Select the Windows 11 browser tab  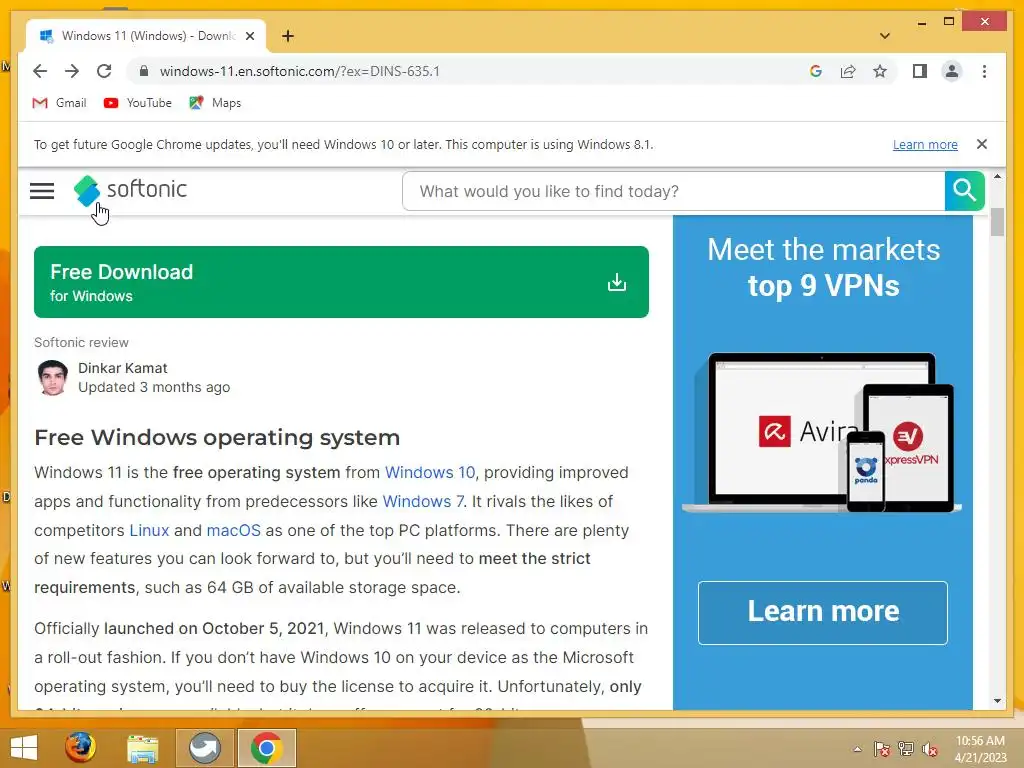(147, 36)
